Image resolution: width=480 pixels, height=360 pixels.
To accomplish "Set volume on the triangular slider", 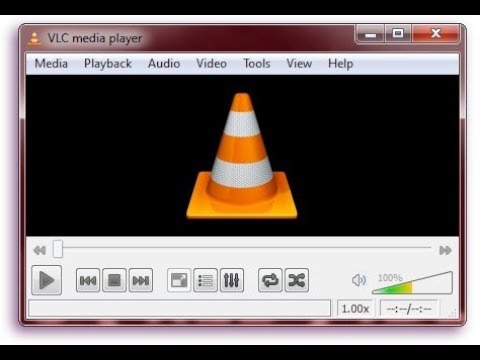I will [x=412, y=283].
